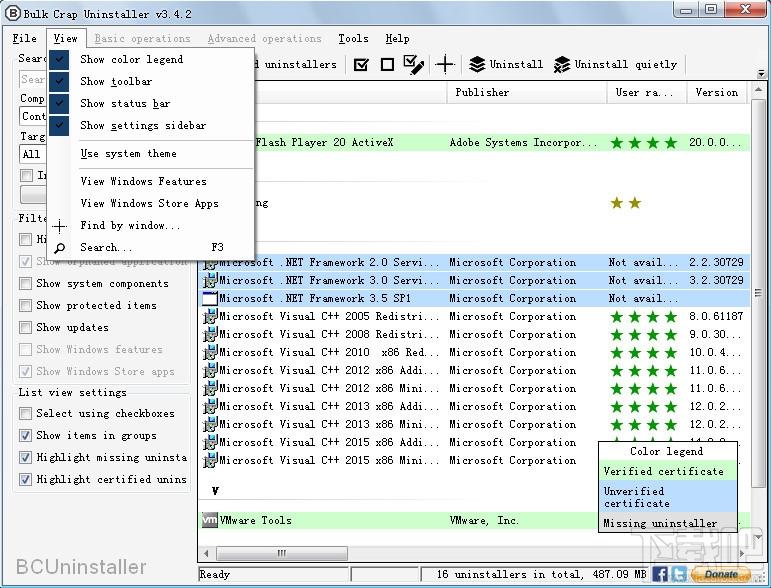Viewport: 771px width, 588px height.
Task: Click the Uninstall quietly label
Action: point(625,64)
